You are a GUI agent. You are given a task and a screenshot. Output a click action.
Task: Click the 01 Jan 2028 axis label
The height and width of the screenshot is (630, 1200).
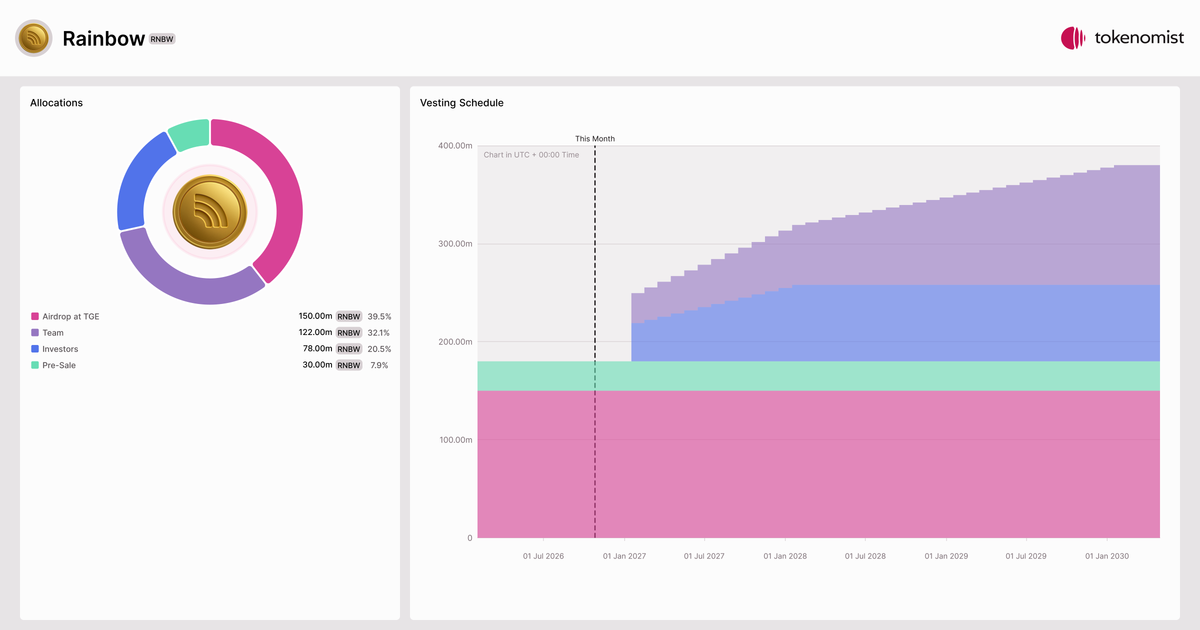pyautogui.click(x=785, y=556)
